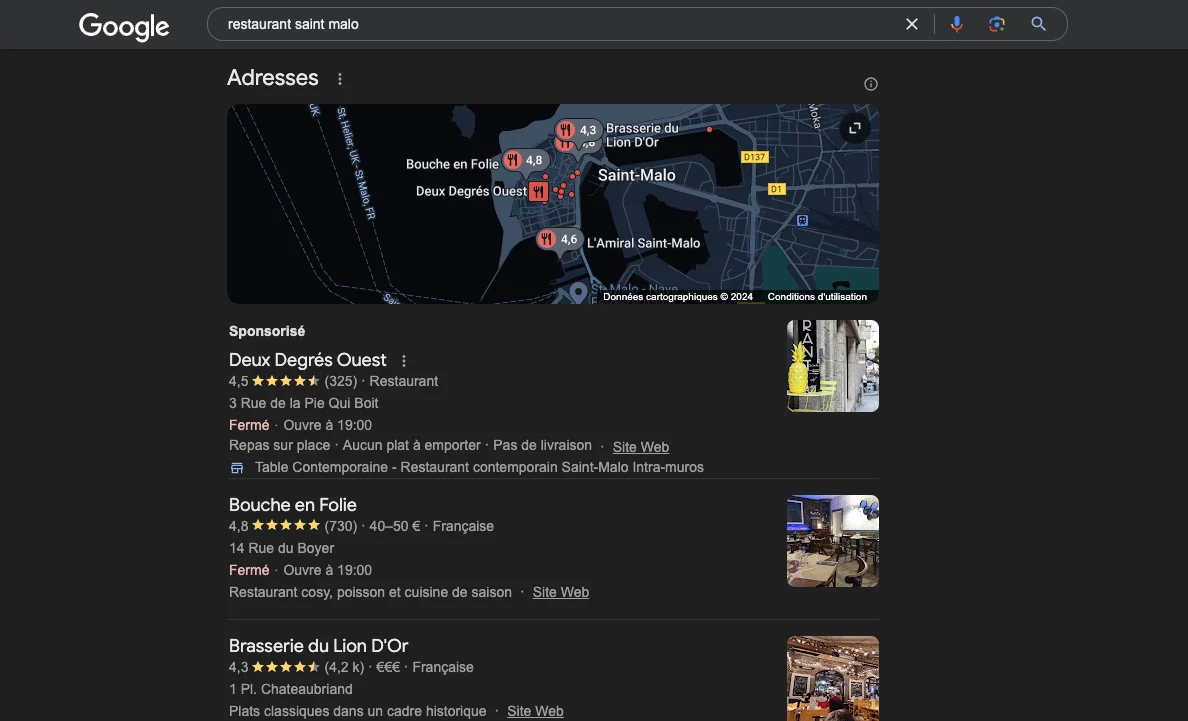Open the Deux Degrés Ouest listing title
1188x721 pixels.
[308, 360]
